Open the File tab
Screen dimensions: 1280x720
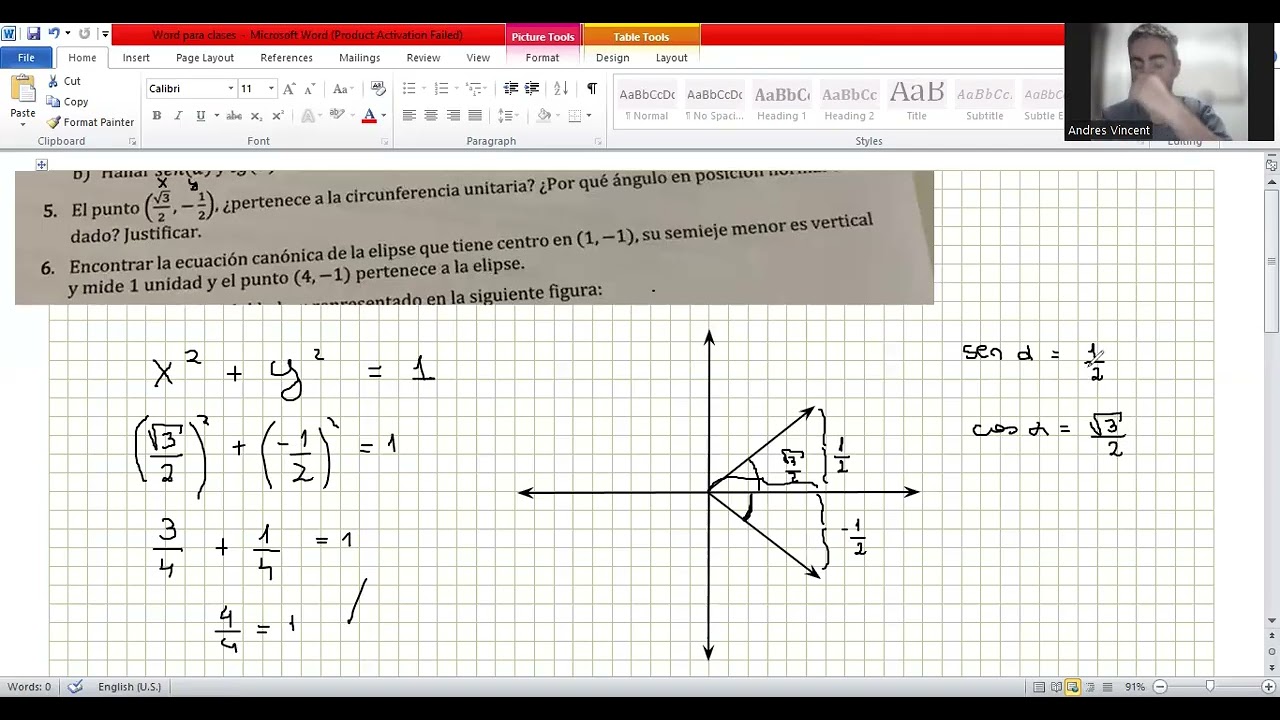click(x=27, y=58)
